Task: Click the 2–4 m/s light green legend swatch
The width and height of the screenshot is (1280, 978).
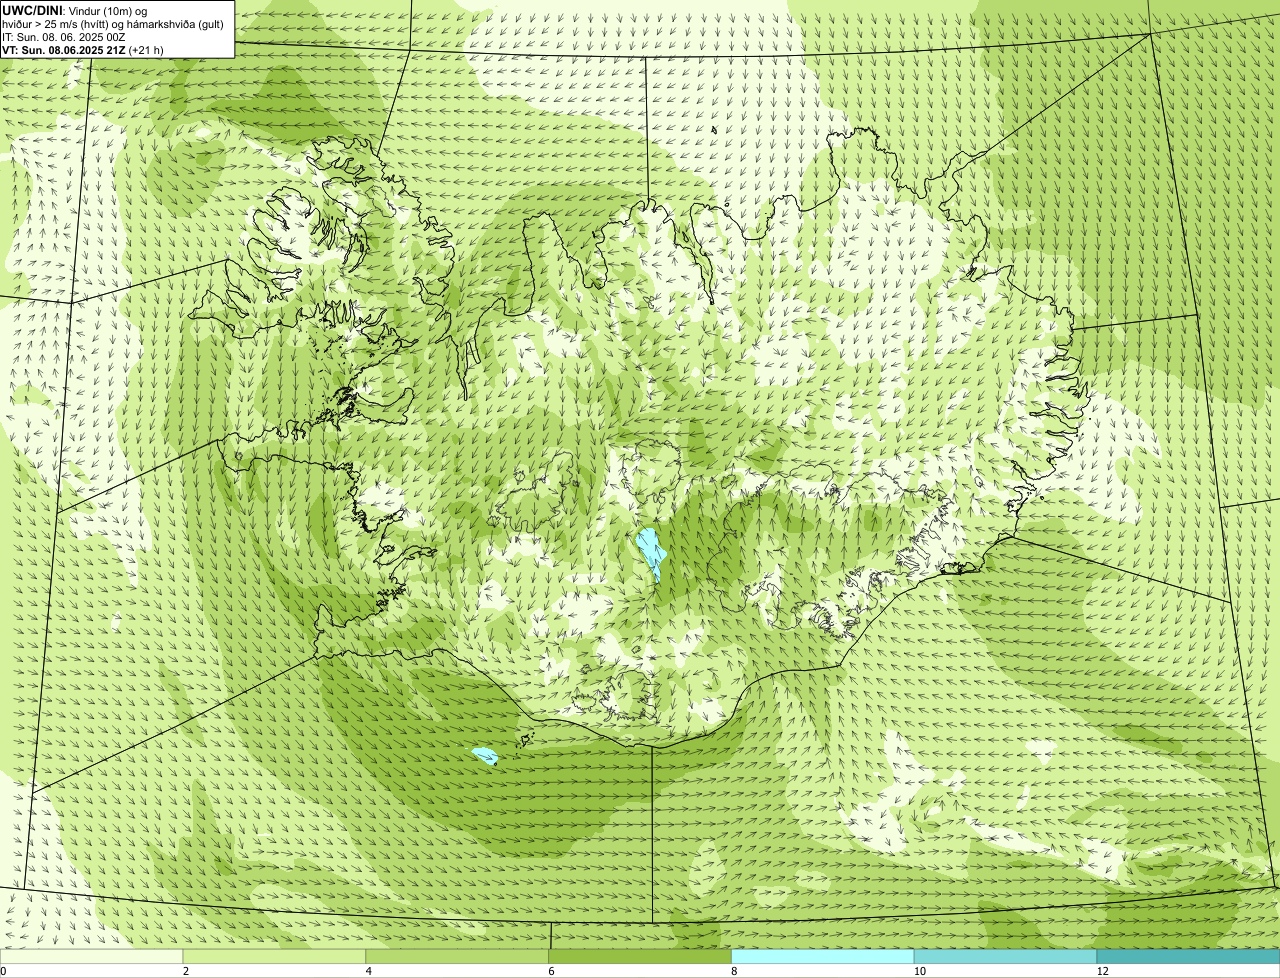Action: [276, 956]
